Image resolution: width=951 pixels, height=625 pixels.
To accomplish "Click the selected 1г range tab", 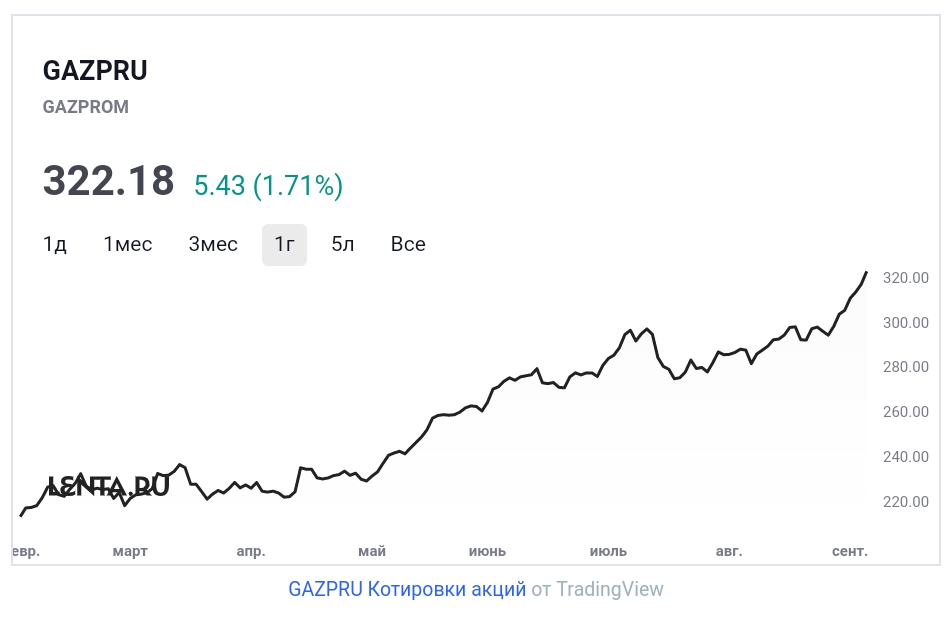I will (x=284, y=245).
